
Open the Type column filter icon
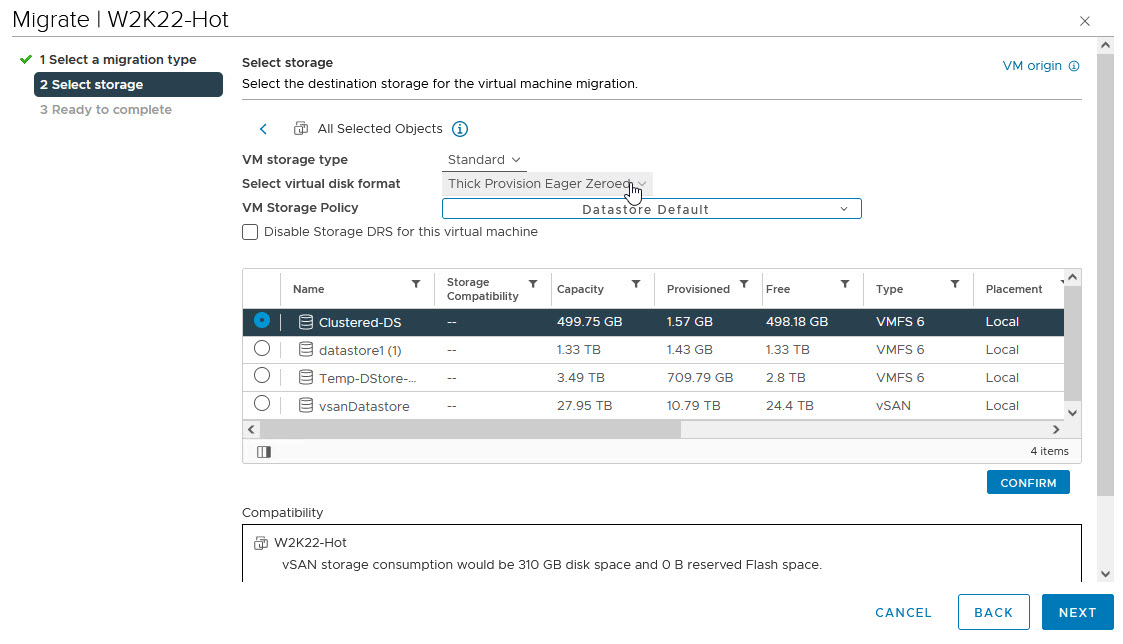click(x=955, y=285)
